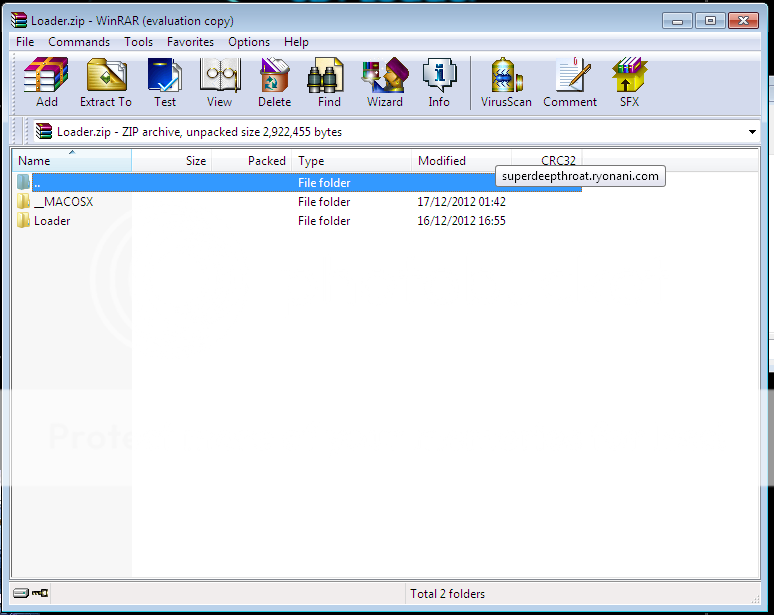This screenshot has width=774, height=615.
Task: Select the __MACOSX folder
Action: [x=63, y=202]
